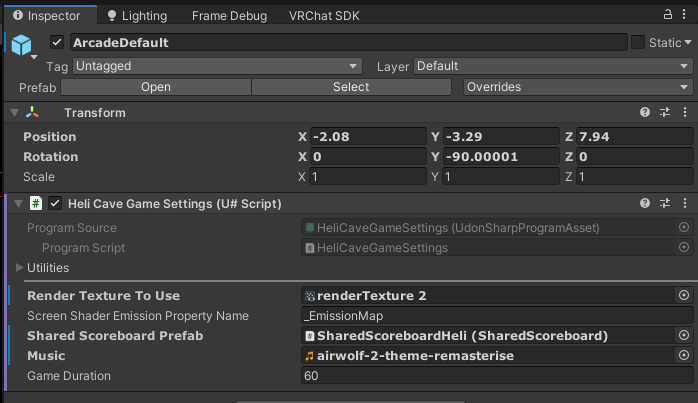Open the Tag dropdown showing Untagged
The width and height of the screenshot is (698, 403).
tap(217, 66)
